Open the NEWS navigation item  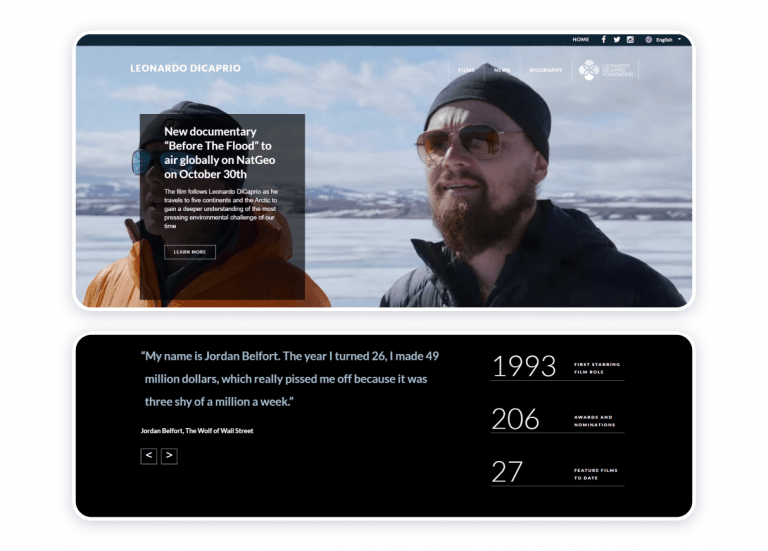[502, 70]
